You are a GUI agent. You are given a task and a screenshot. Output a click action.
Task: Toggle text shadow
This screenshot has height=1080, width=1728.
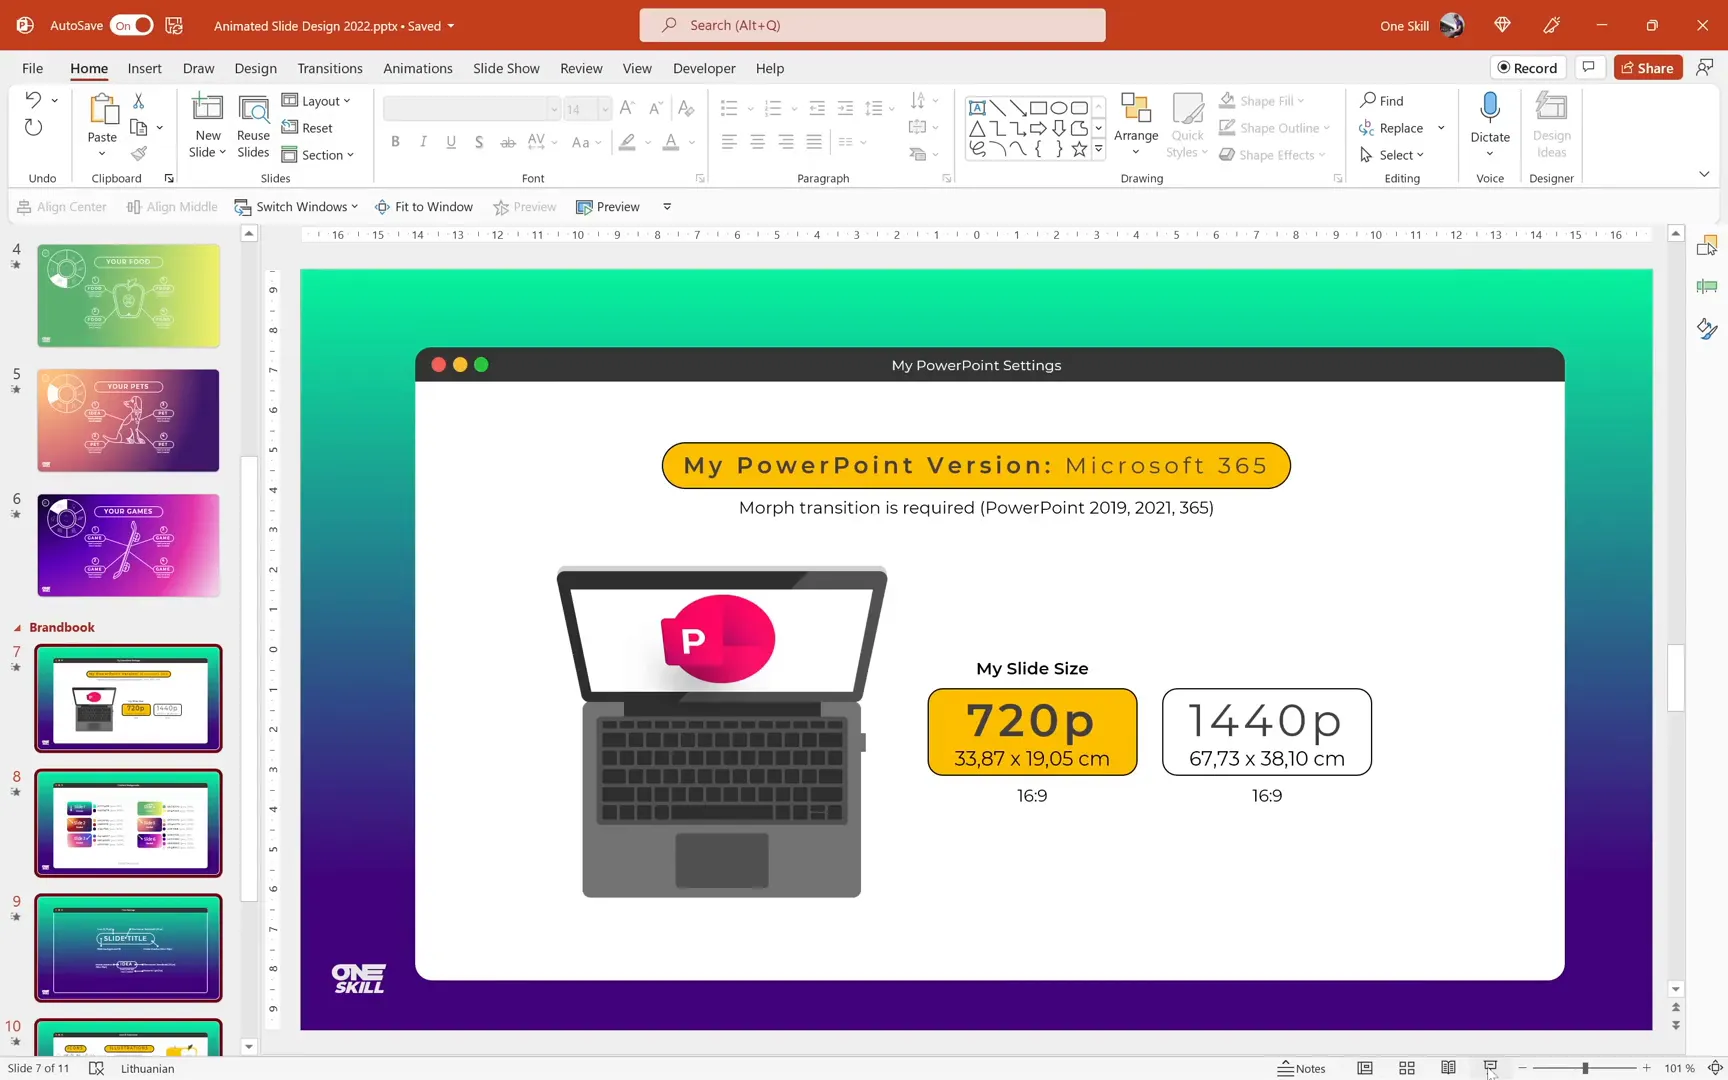tap(480, 142)
